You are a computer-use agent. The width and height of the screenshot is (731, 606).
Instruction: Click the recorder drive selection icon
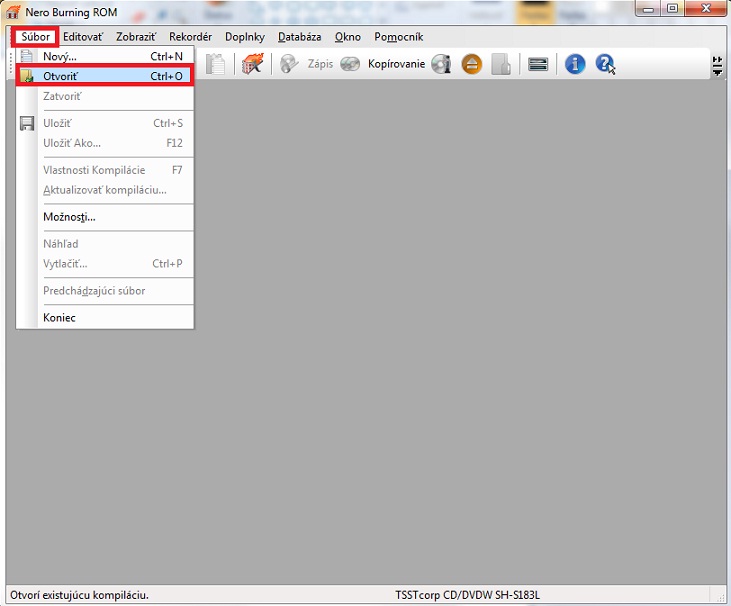coord(538,64)
